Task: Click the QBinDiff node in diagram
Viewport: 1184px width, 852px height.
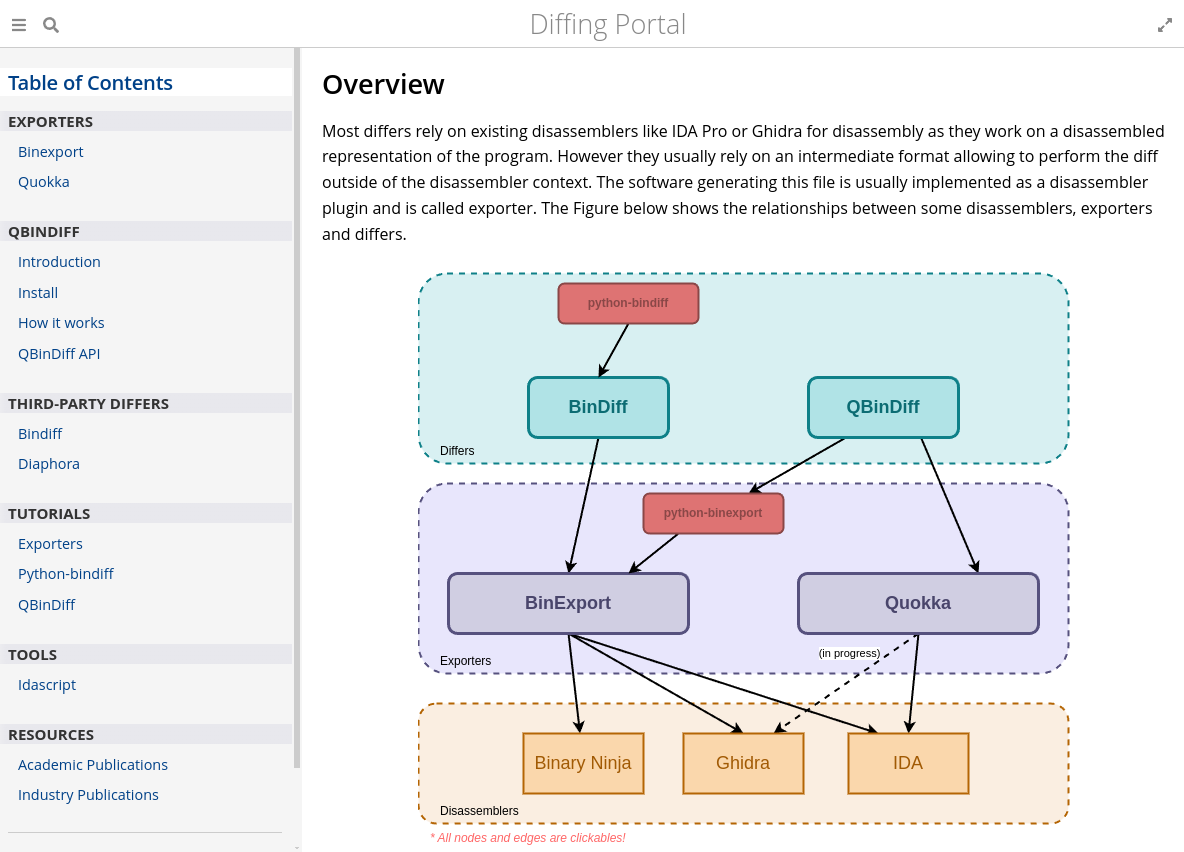Action: pyautogui.click(x=883, y=407)
